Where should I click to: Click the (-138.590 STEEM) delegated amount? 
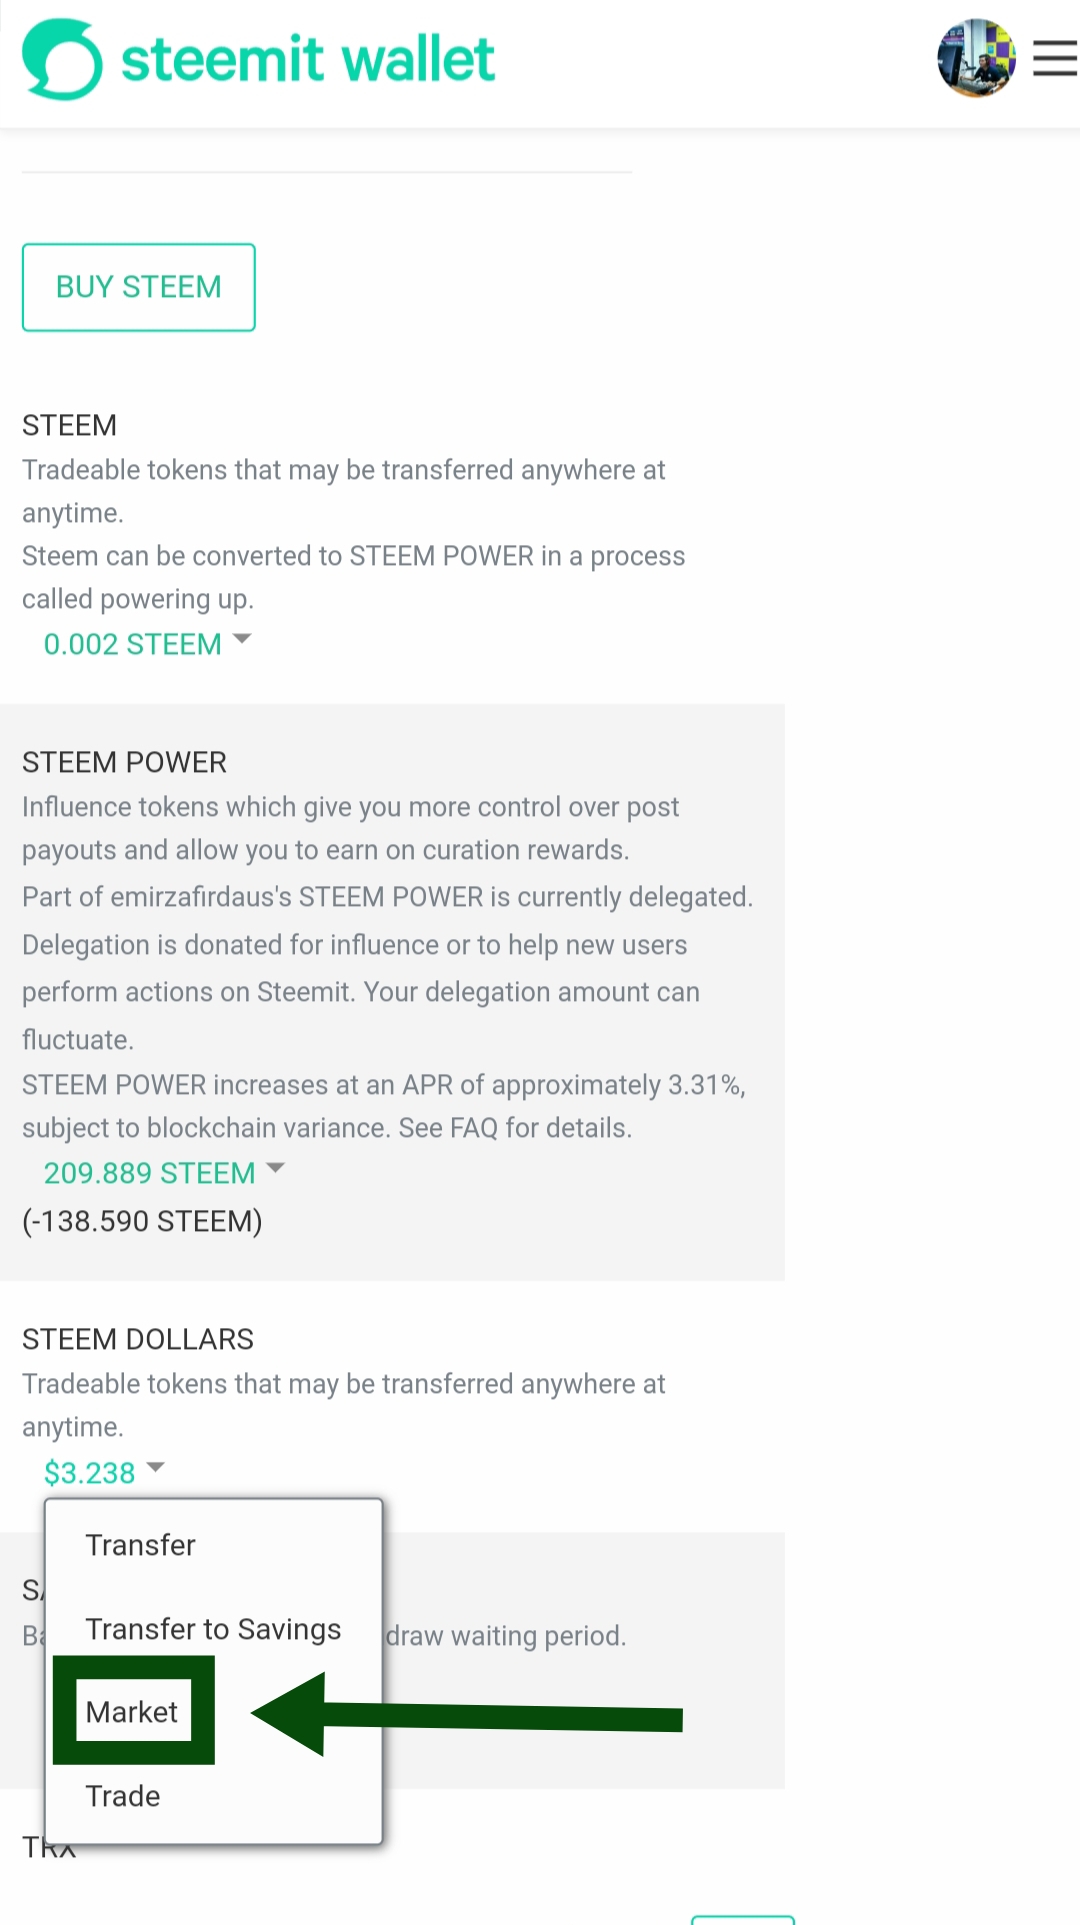click(x=142, y=1221)
